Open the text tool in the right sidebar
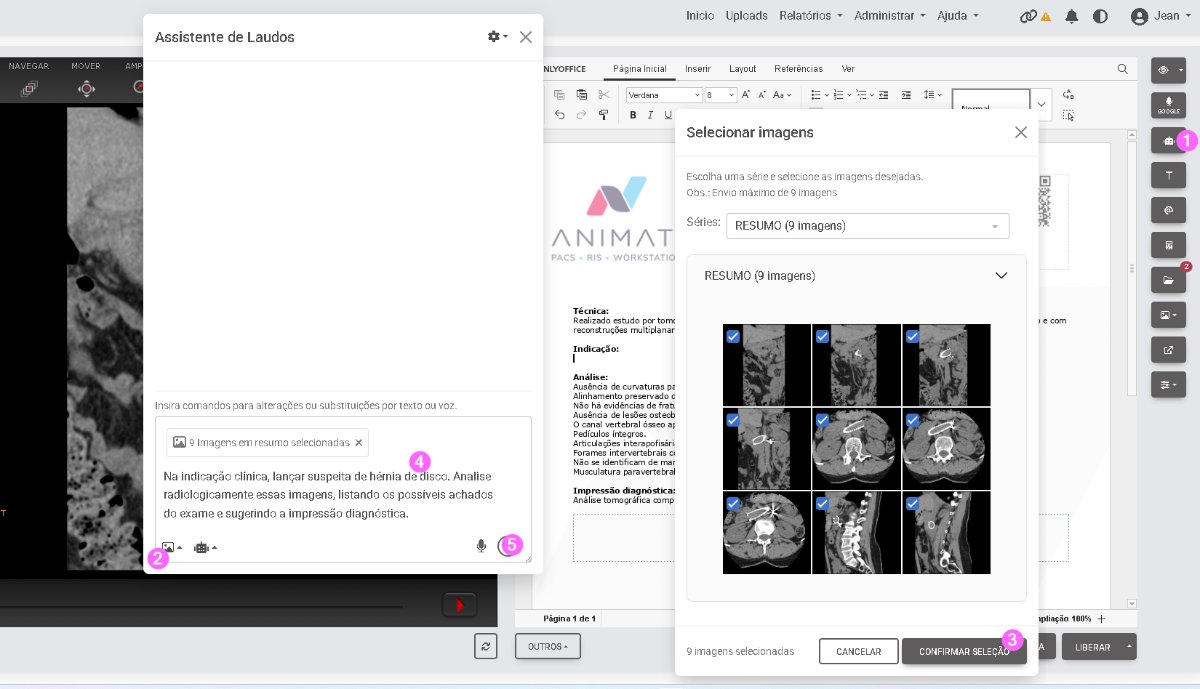The height and width of the screenshot is (689, 1200). pos(1168,176)
